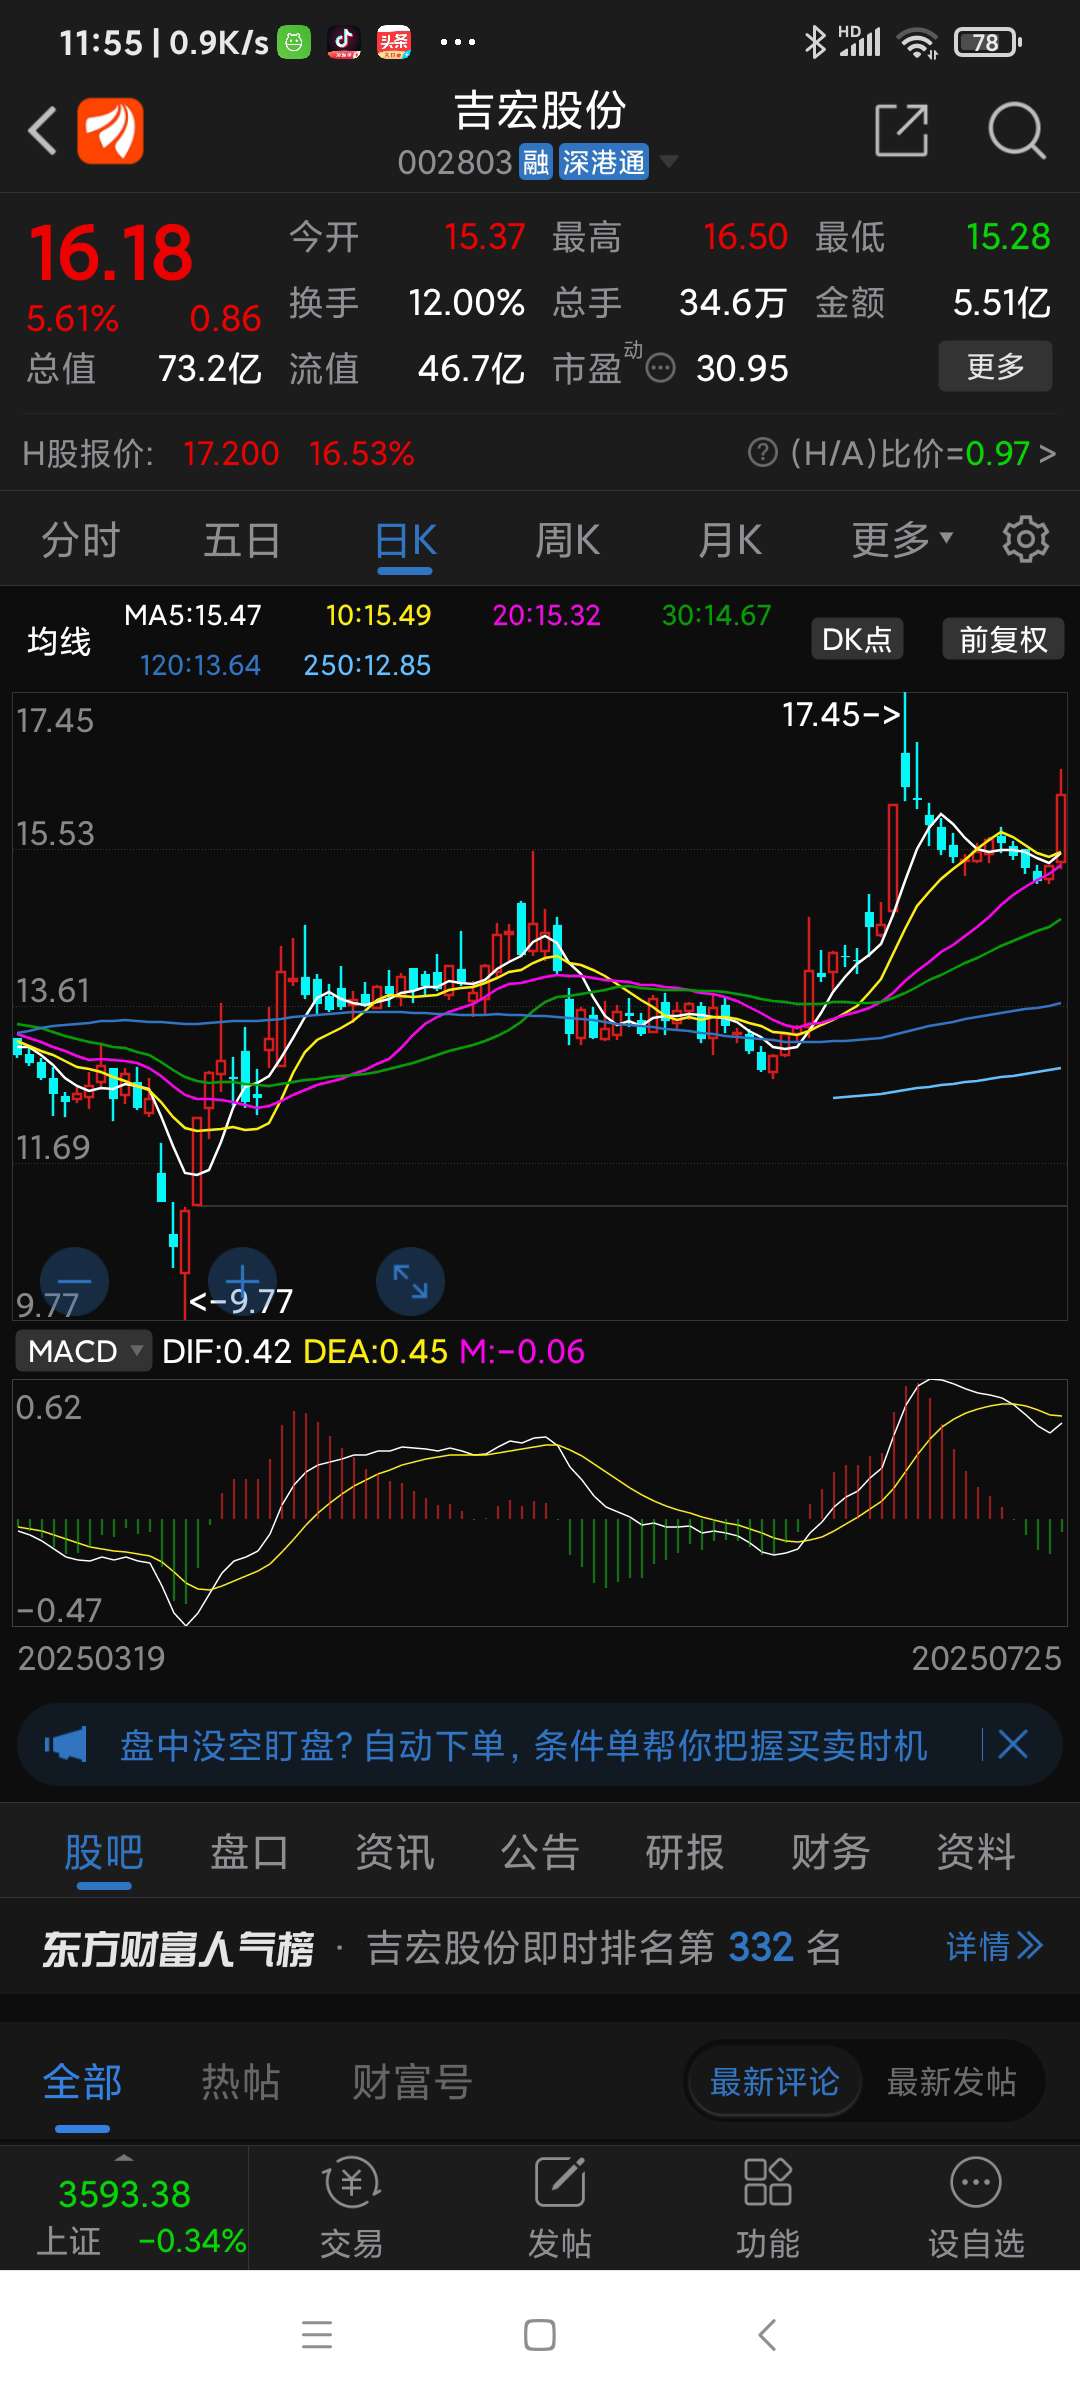Select the 热帖 posts filter
This screenshot has width=1080, height=2400.
pos(240,2082)
